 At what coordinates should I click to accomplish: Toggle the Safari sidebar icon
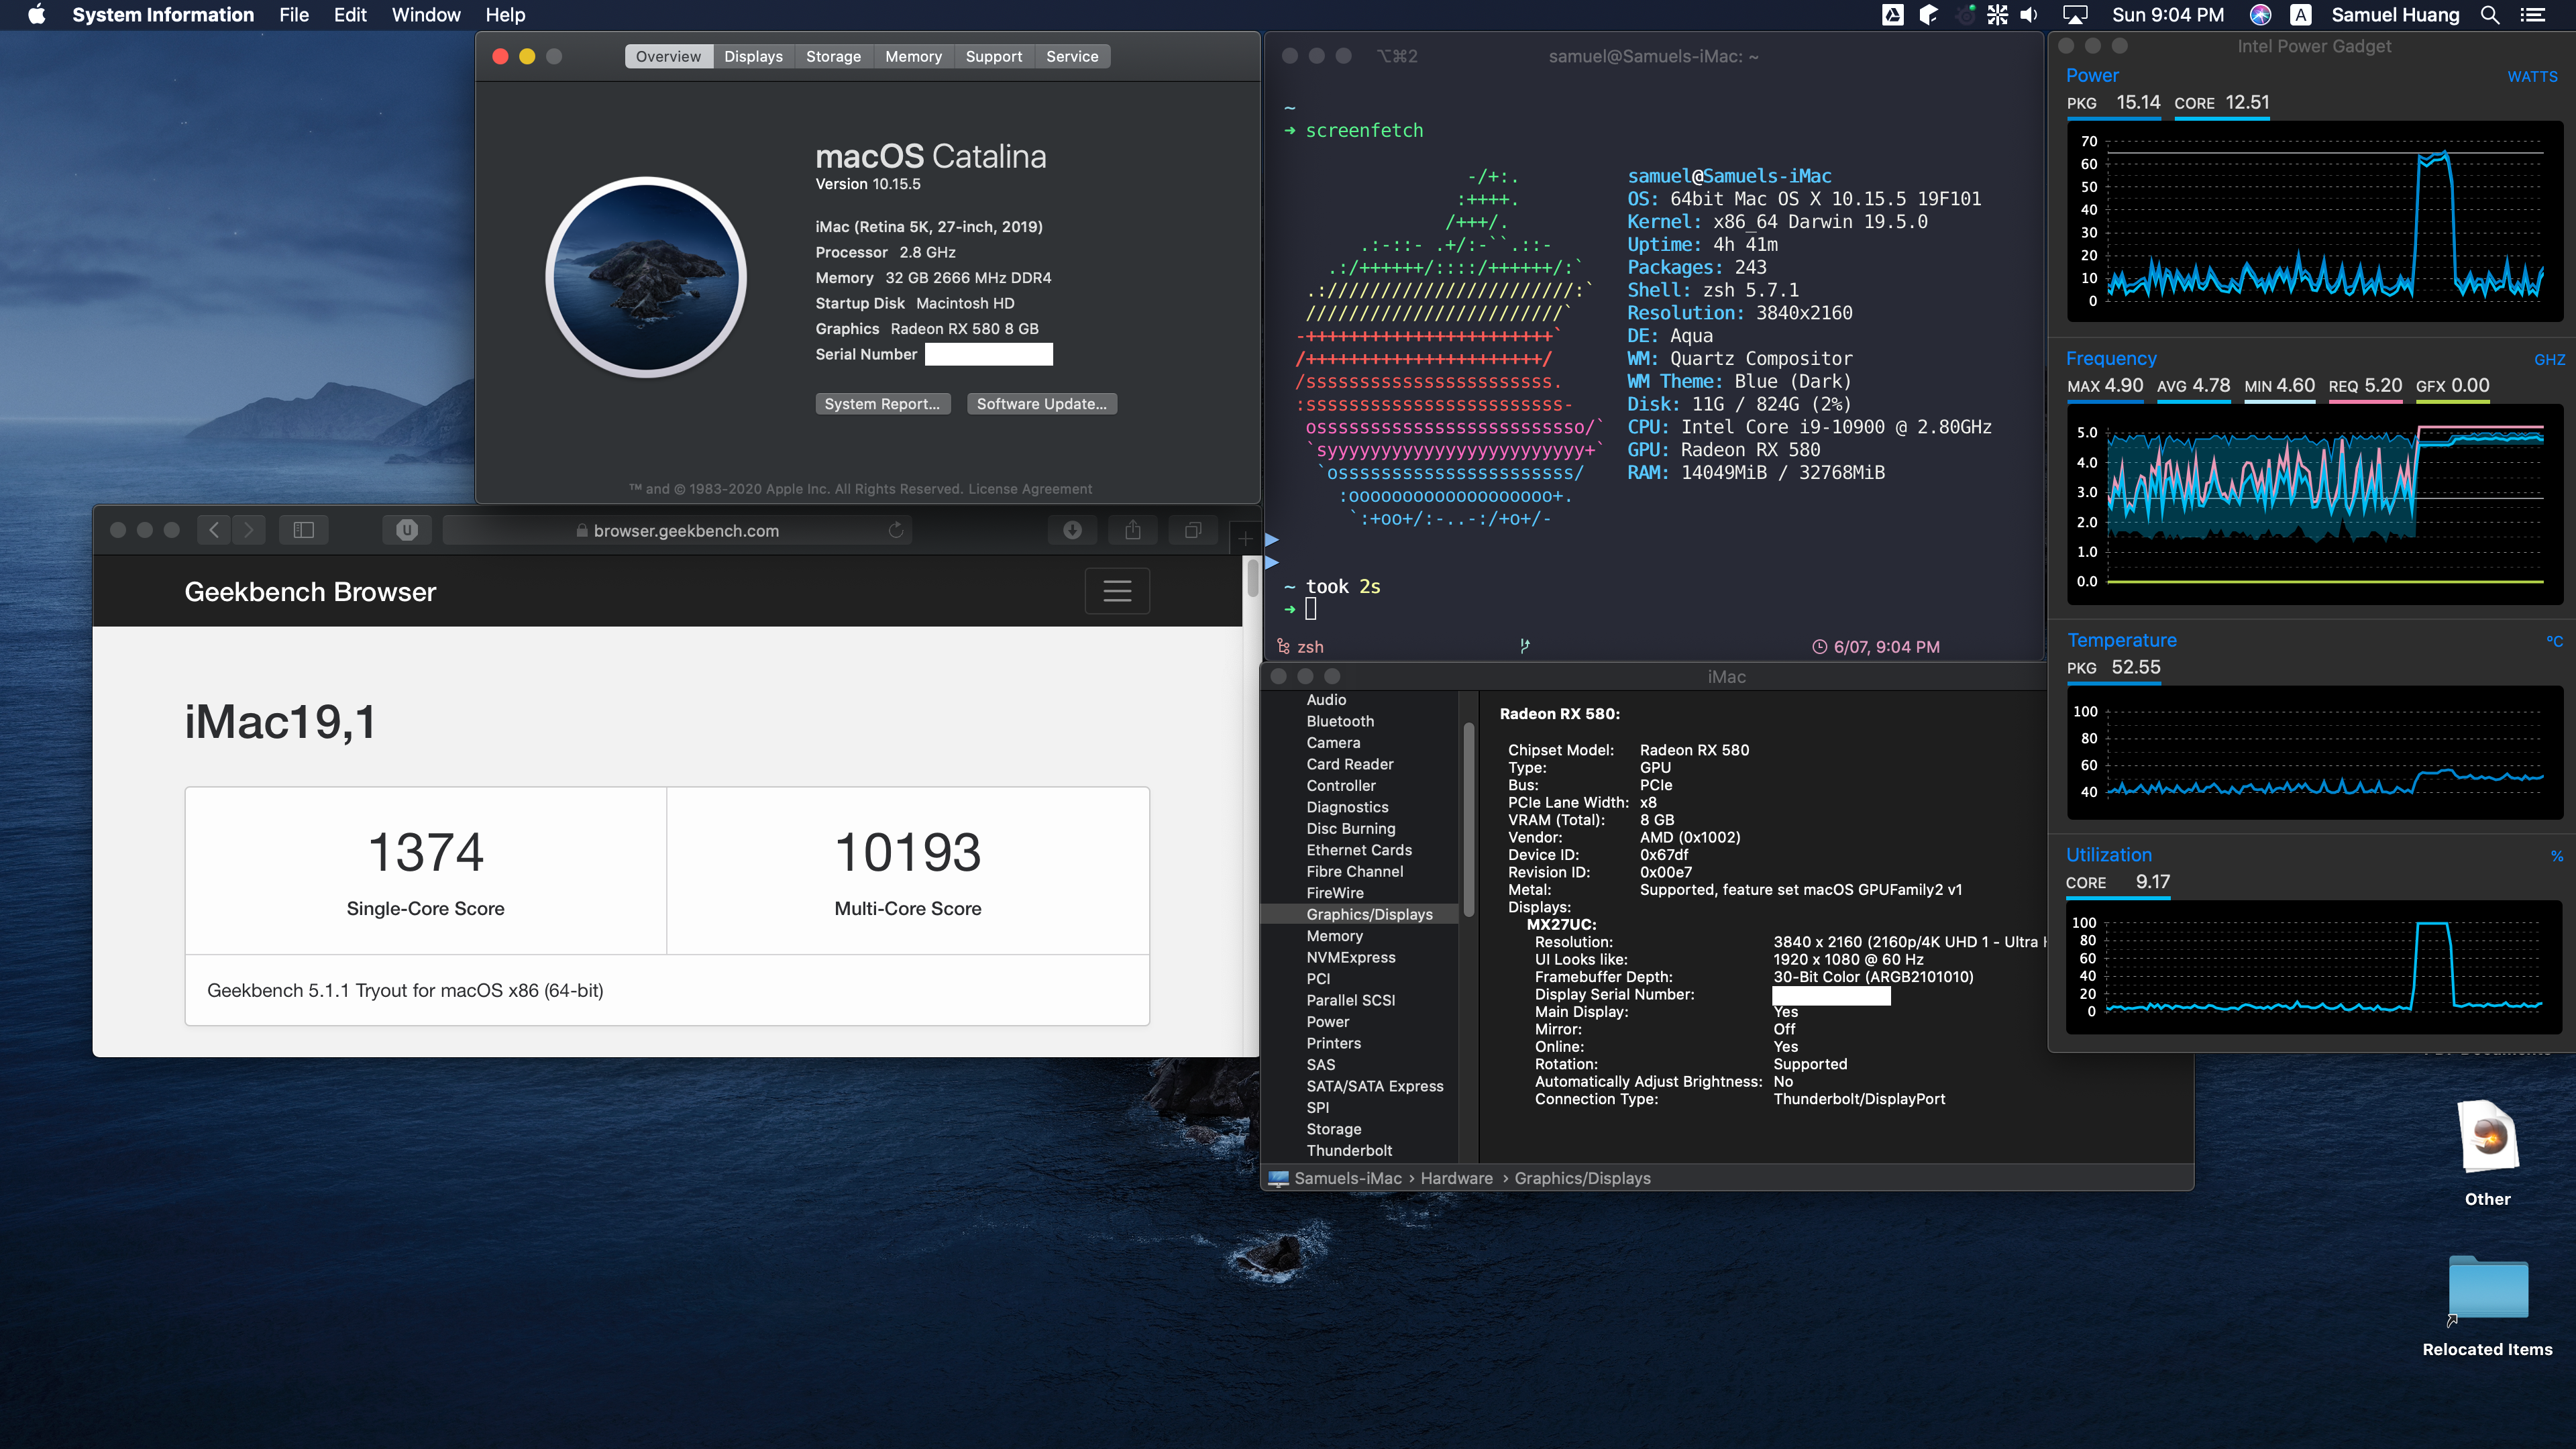(x=303, y=530)
